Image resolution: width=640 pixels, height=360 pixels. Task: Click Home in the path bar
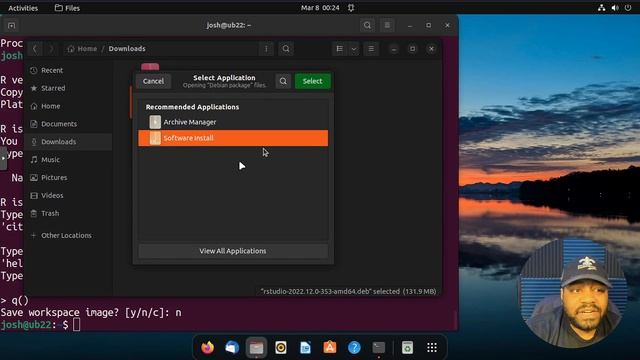(x=82, y=49)
